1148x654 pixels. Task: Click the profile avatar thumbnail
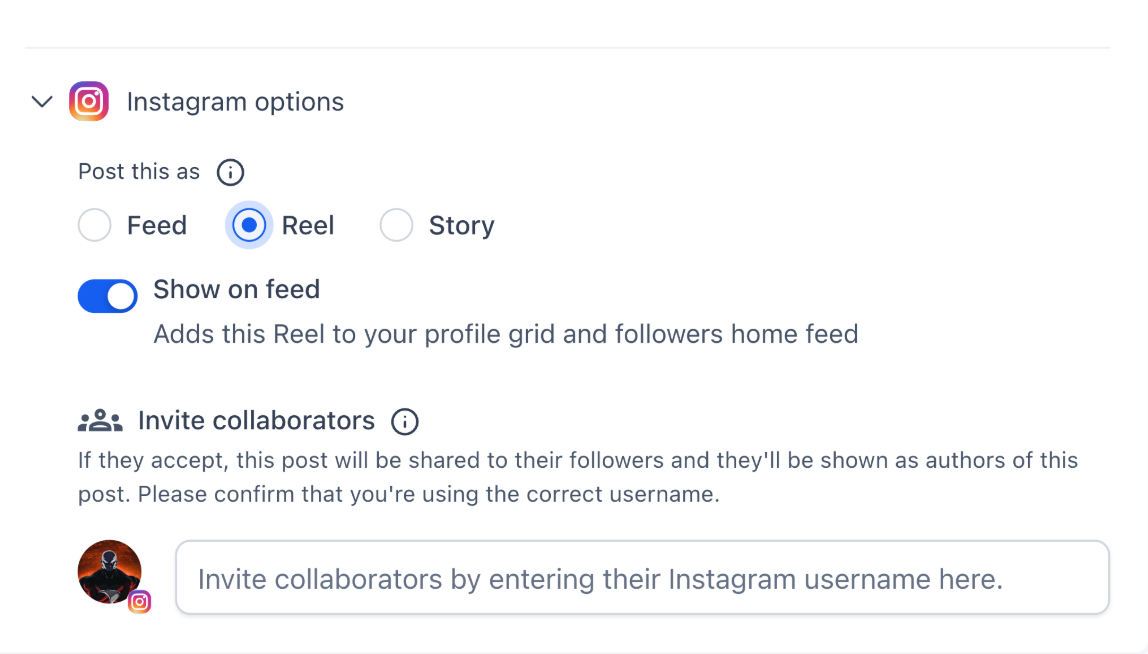coord(109,572)
